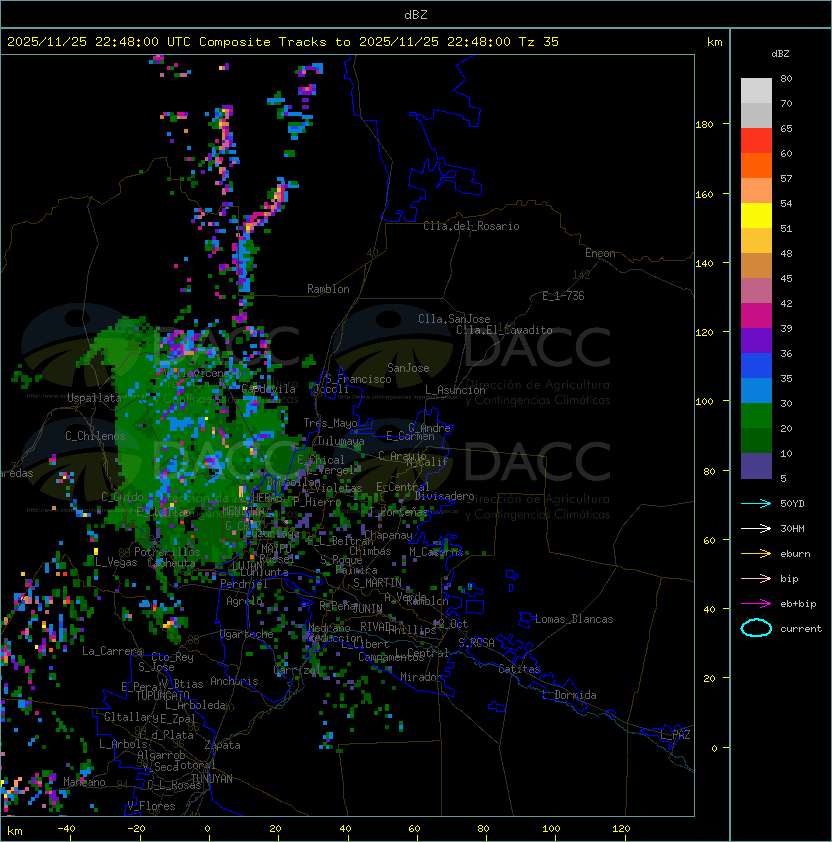Screen dimensions: 832x842
Task: Click the '50YD' legend label
Action: click(x=792, y=504)
